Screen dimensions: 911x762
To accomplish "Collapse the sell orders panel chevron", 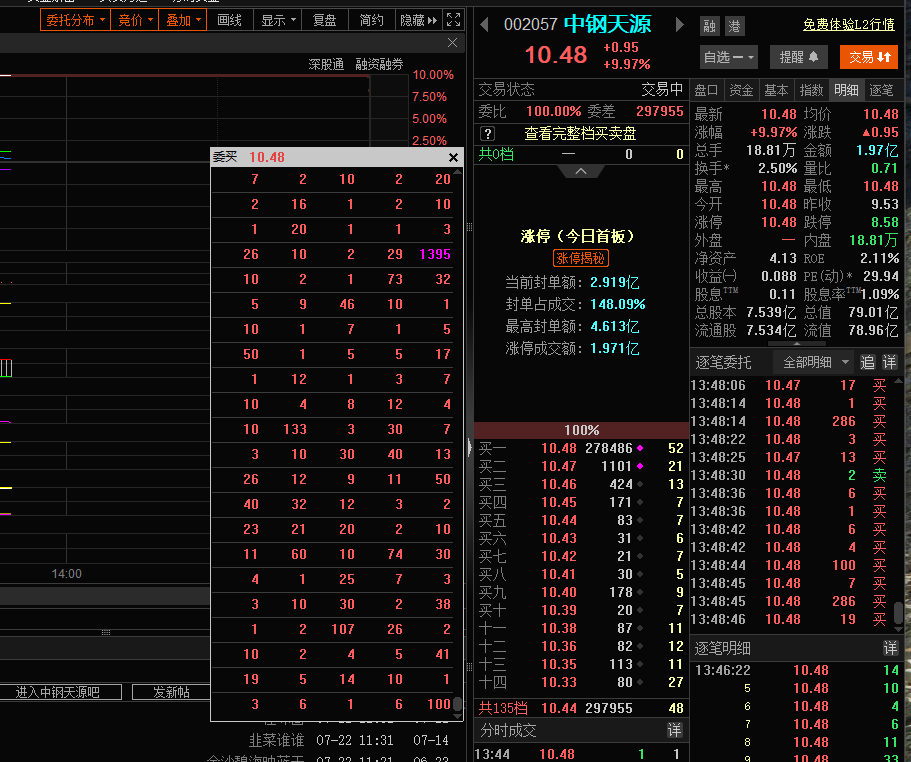I will pos(580,171).
